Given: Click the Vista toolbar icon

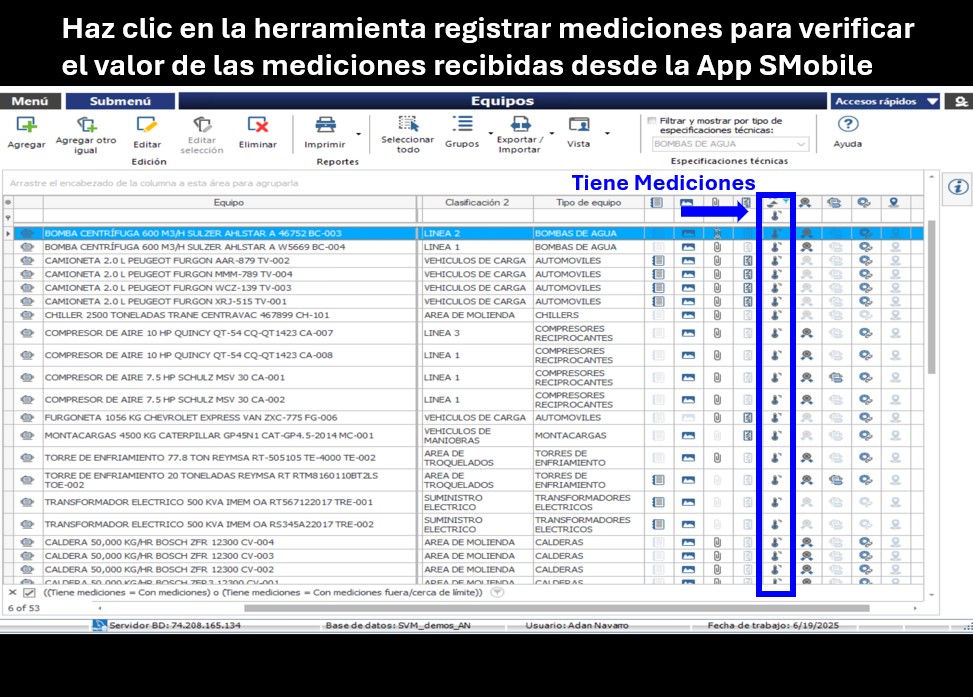Looking at the screenshot, I should click(x=578, y=125).
